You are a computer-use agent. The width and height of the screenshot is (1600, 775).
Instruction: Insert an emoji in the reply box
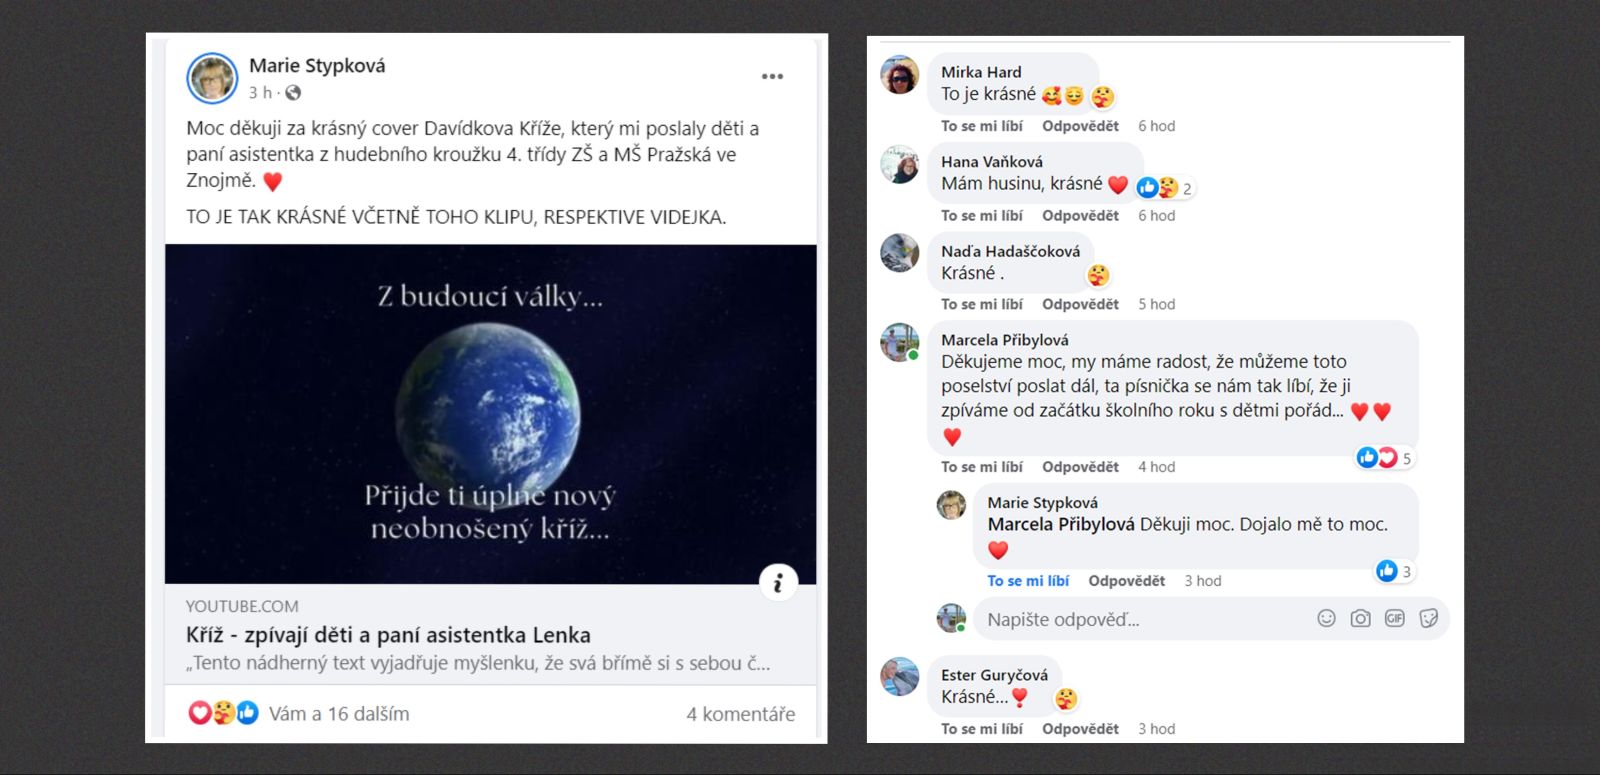(x=1326, y=619)
